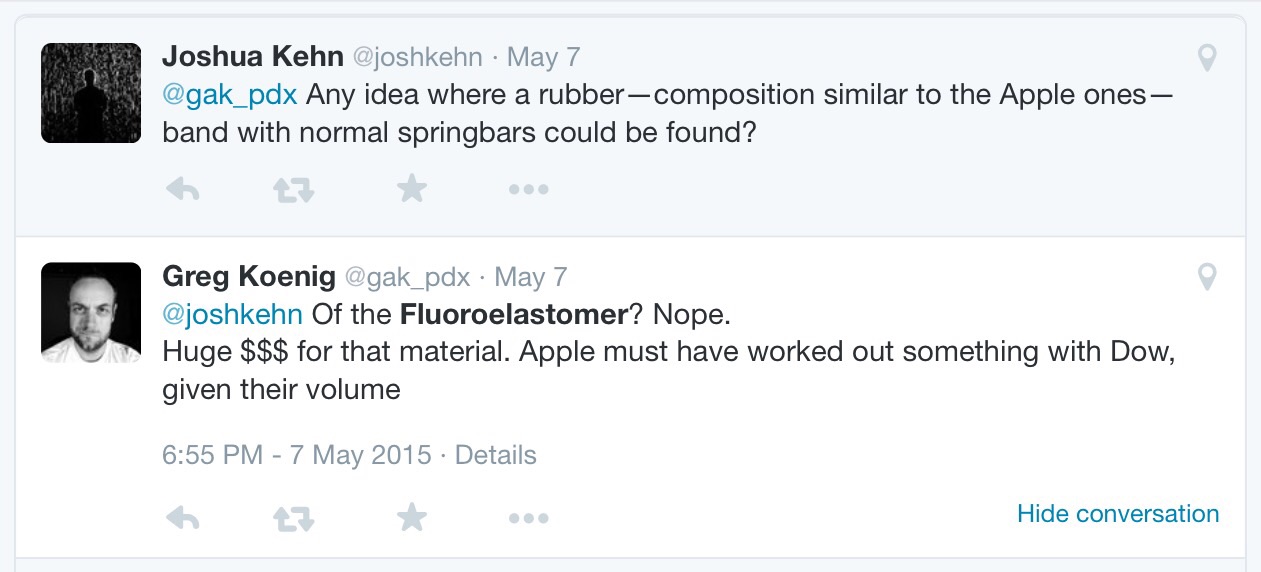The height and width of the screenshot is (572, 1261).
Task: Open tweet Details link
Action: tap(495, 456)
